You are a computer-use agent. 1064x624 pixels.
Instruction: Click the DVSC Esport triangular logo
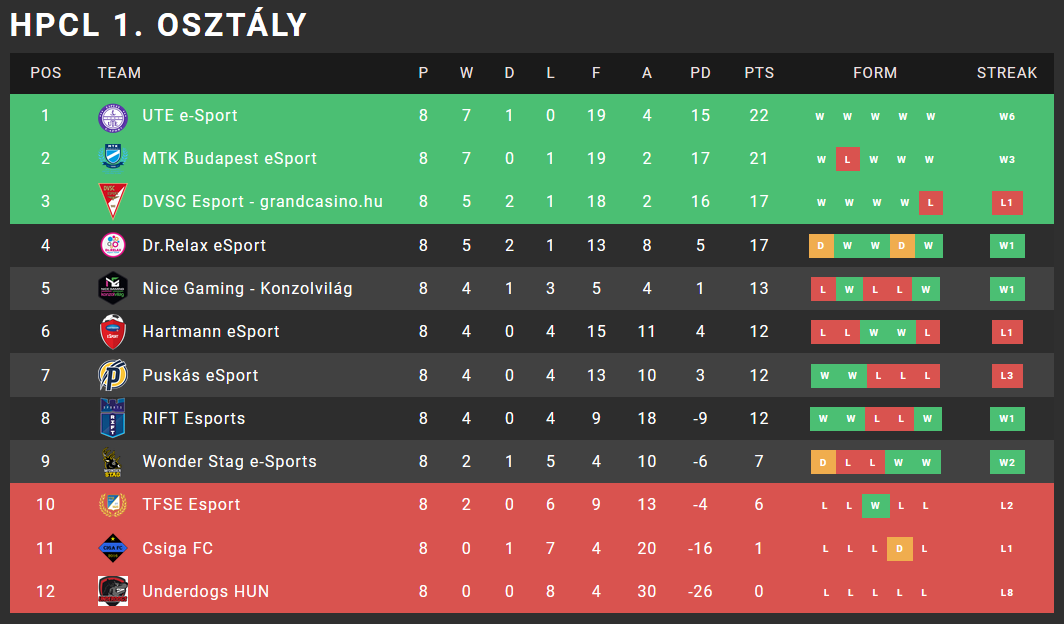pos(113,201)
